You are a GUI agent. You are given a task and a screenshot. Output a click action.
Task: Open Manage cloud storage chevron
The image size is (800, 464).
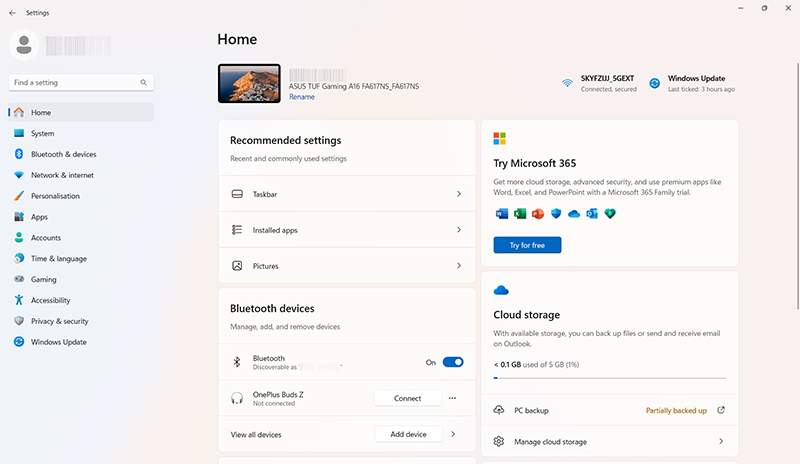coord(721,441)
